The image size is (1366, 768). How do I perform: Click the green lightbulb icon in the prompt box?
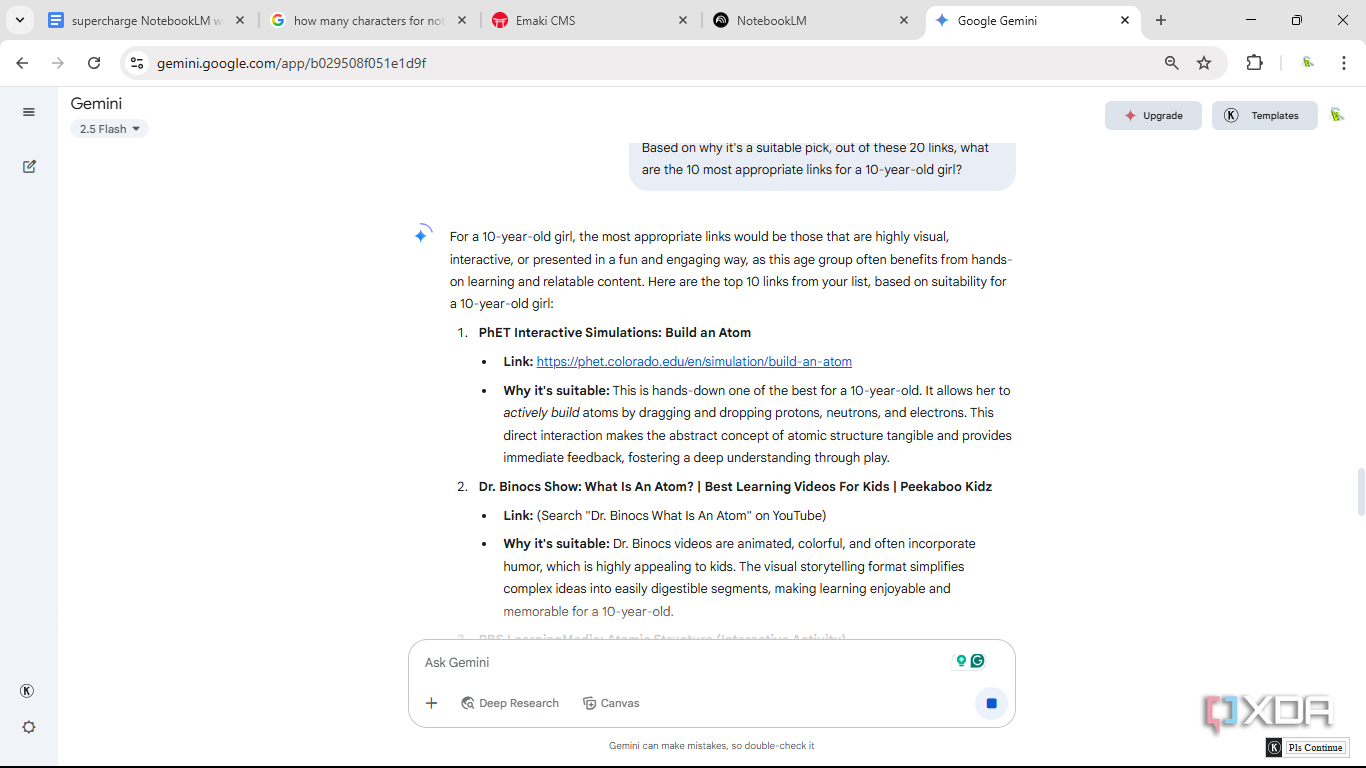961,661
